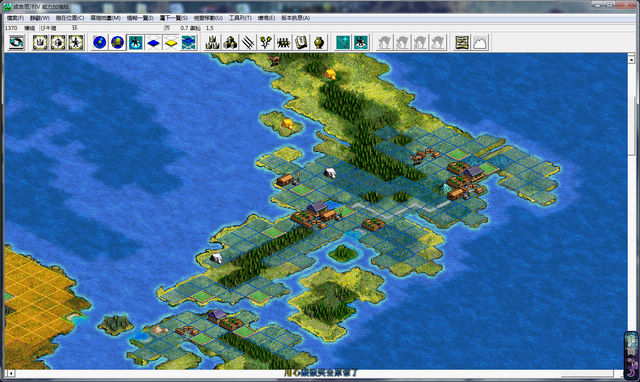
Task: Open the toolbar (T) menu
Action: [240, 18]
